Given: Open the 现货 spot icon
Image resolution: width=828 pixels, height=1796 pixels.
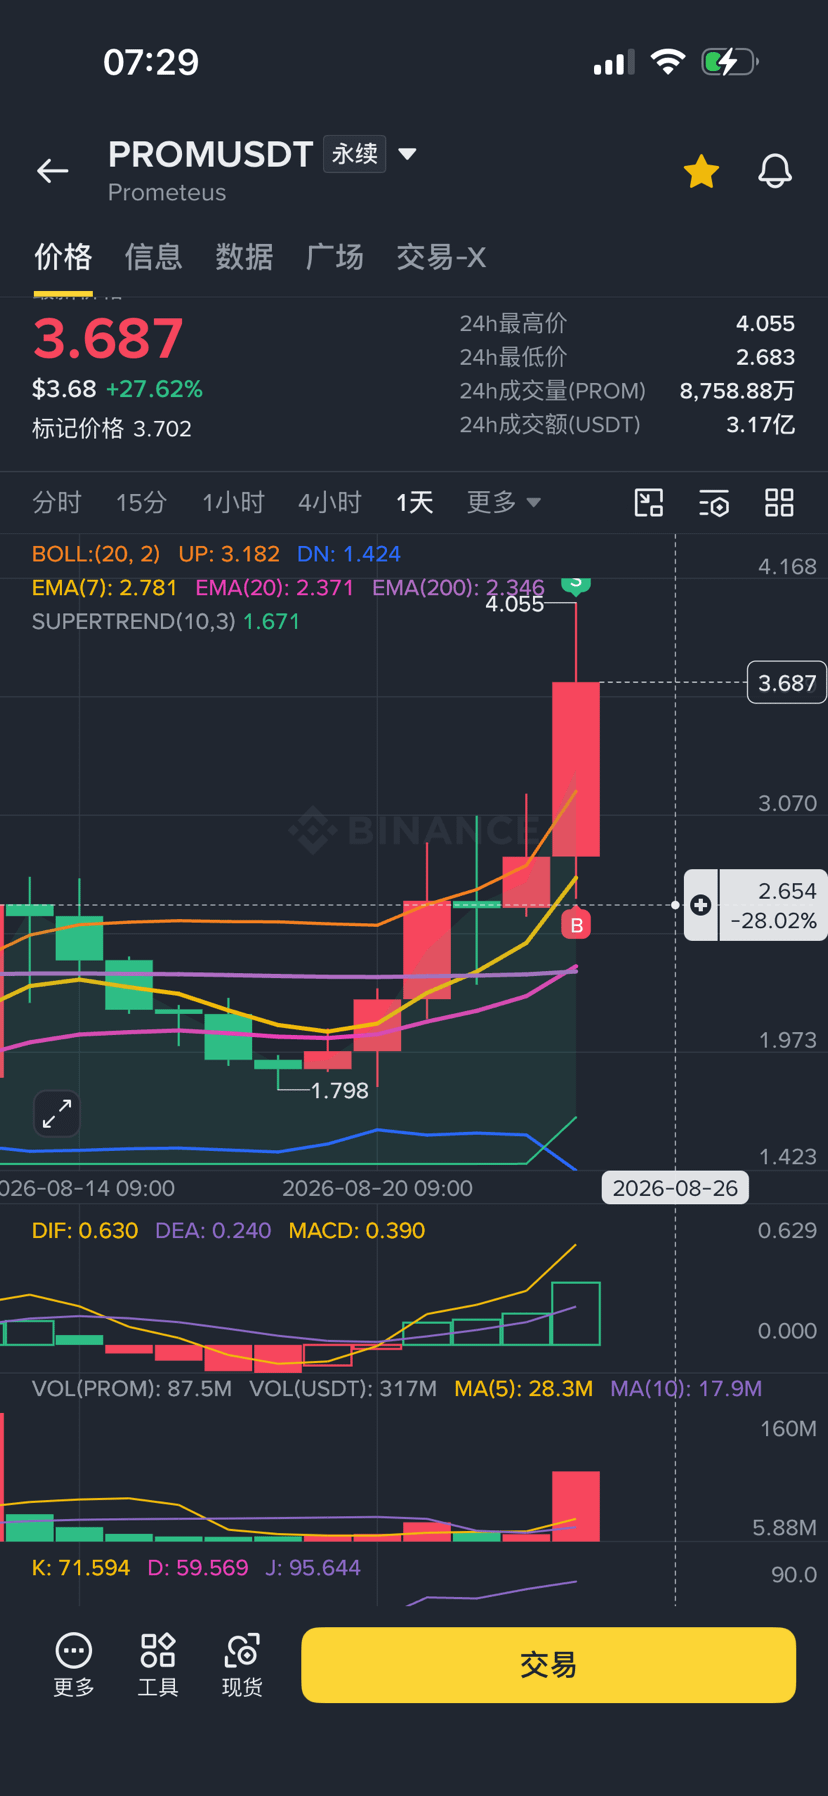Looking at the screenshot, I should pos(242,1665).
